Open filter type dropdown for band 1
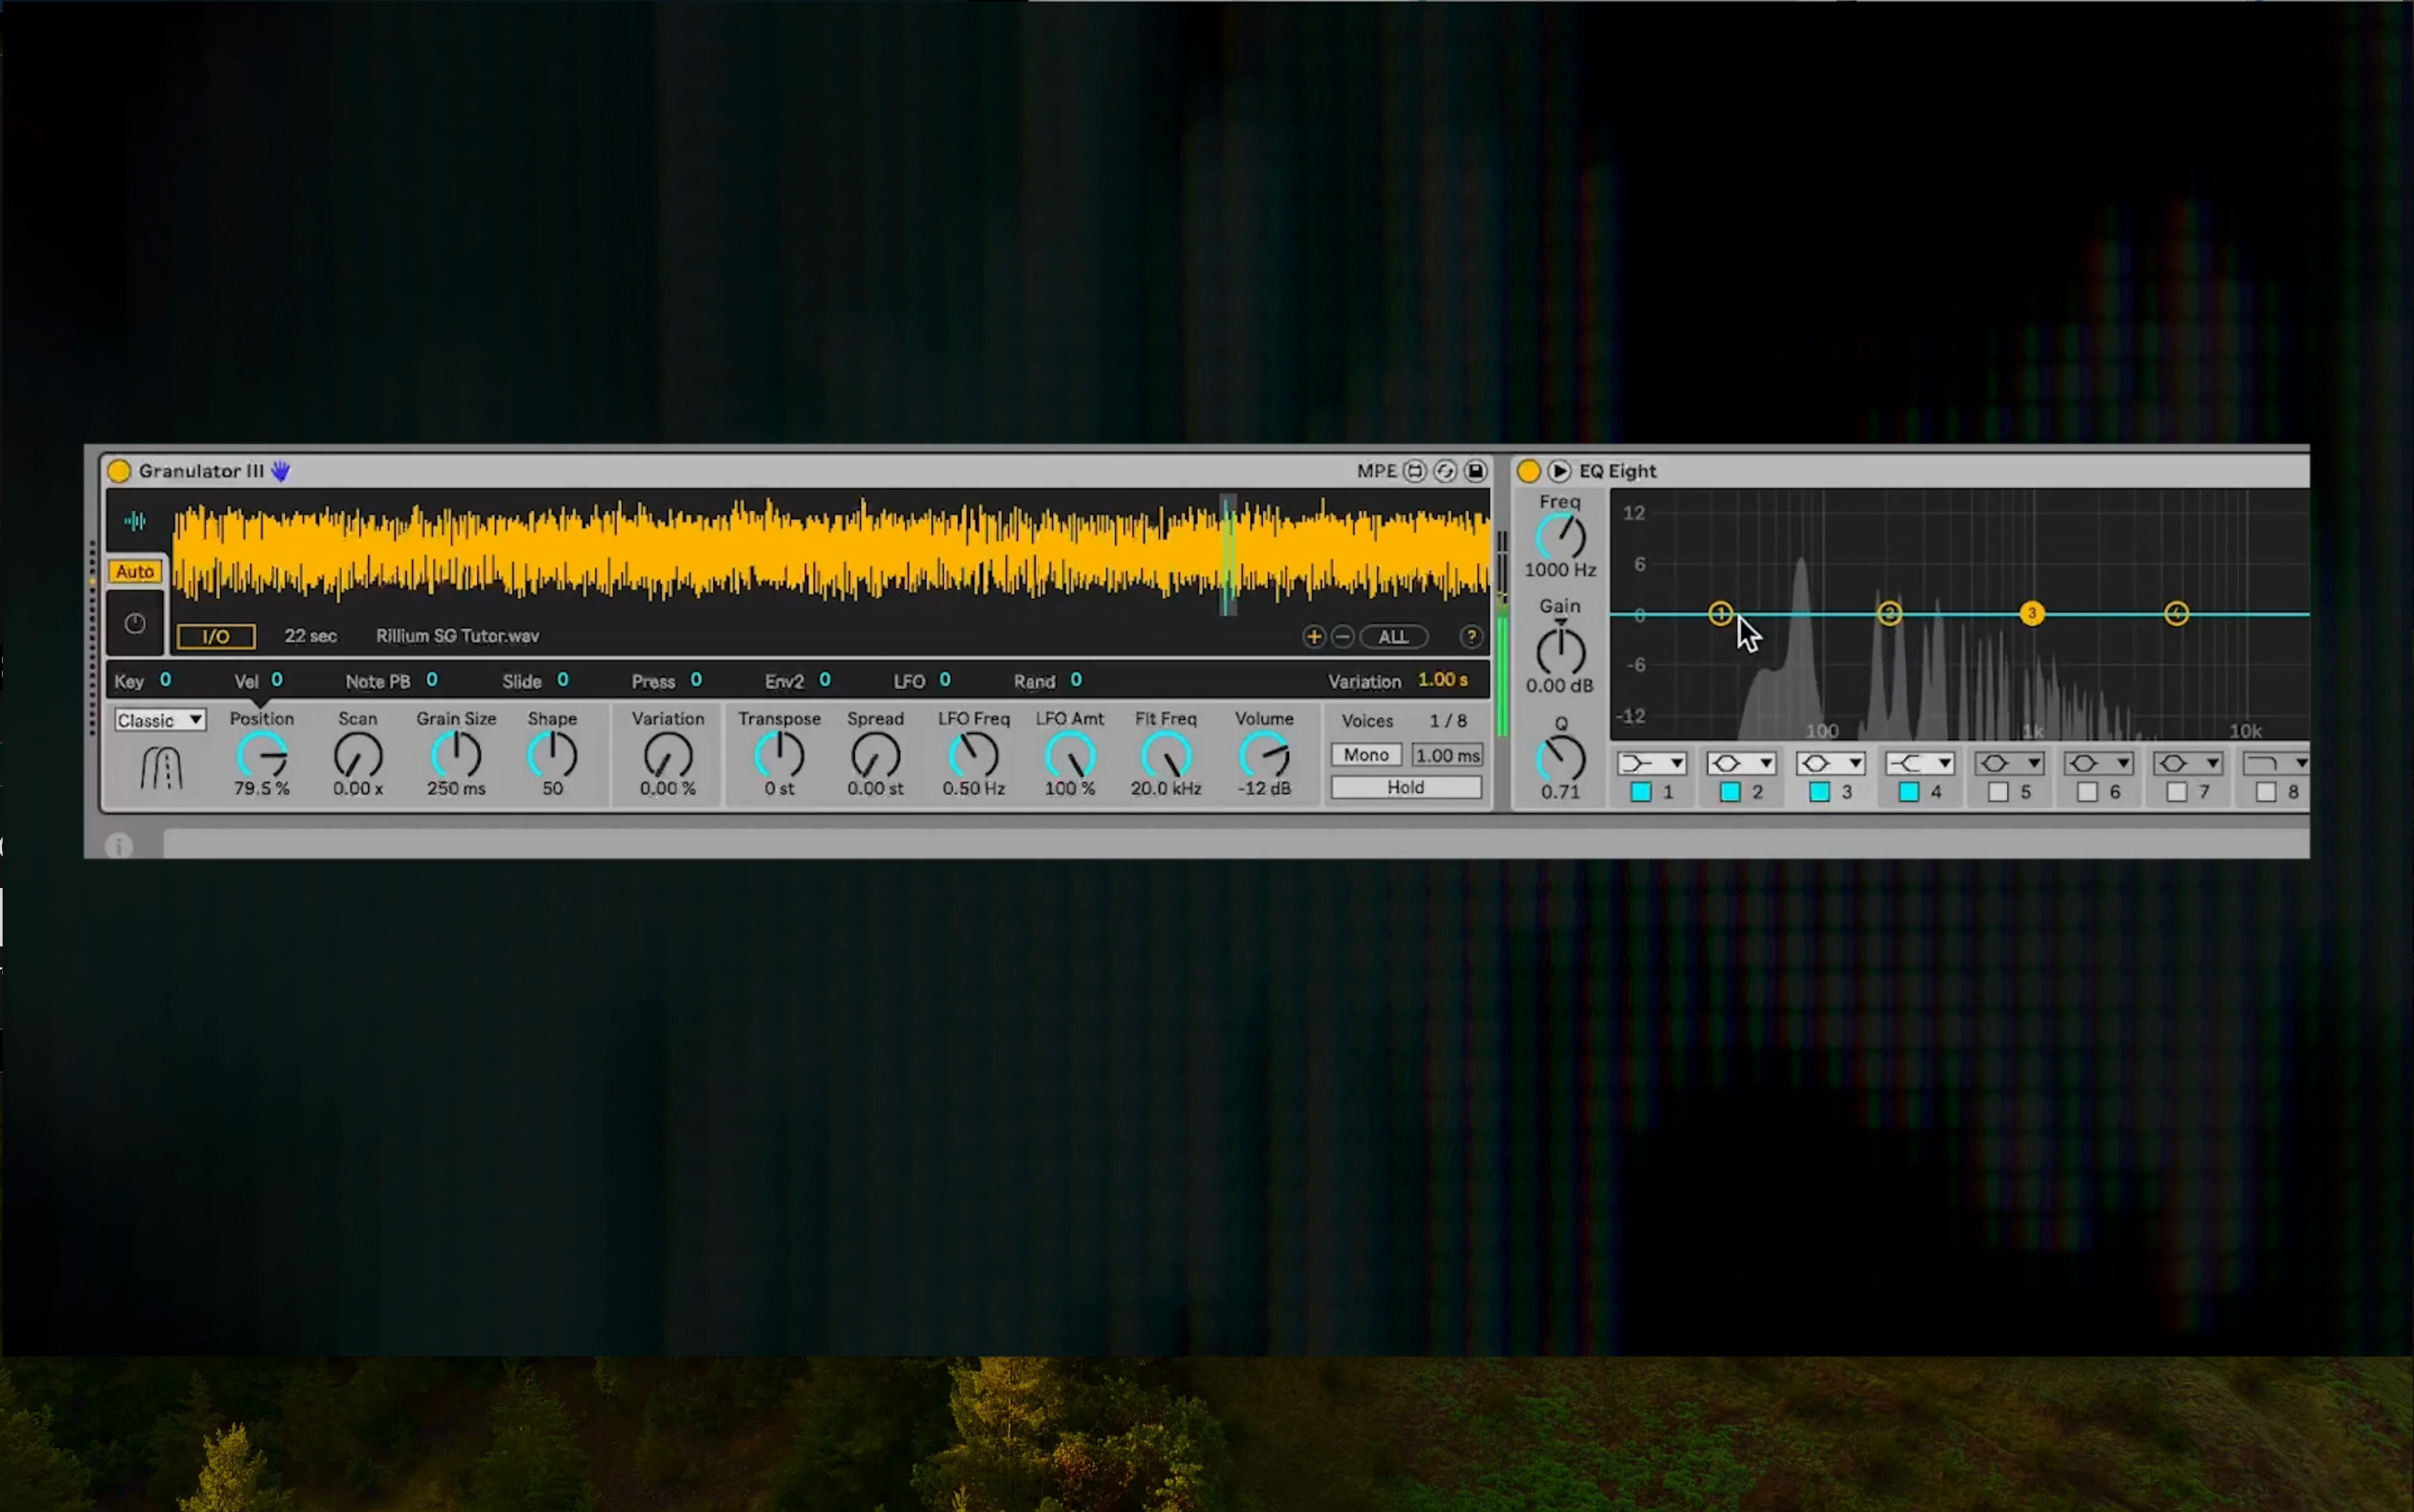The height and width of the screenshot is (1512, 2414). pyautogui.click(x=1652, y=764)
